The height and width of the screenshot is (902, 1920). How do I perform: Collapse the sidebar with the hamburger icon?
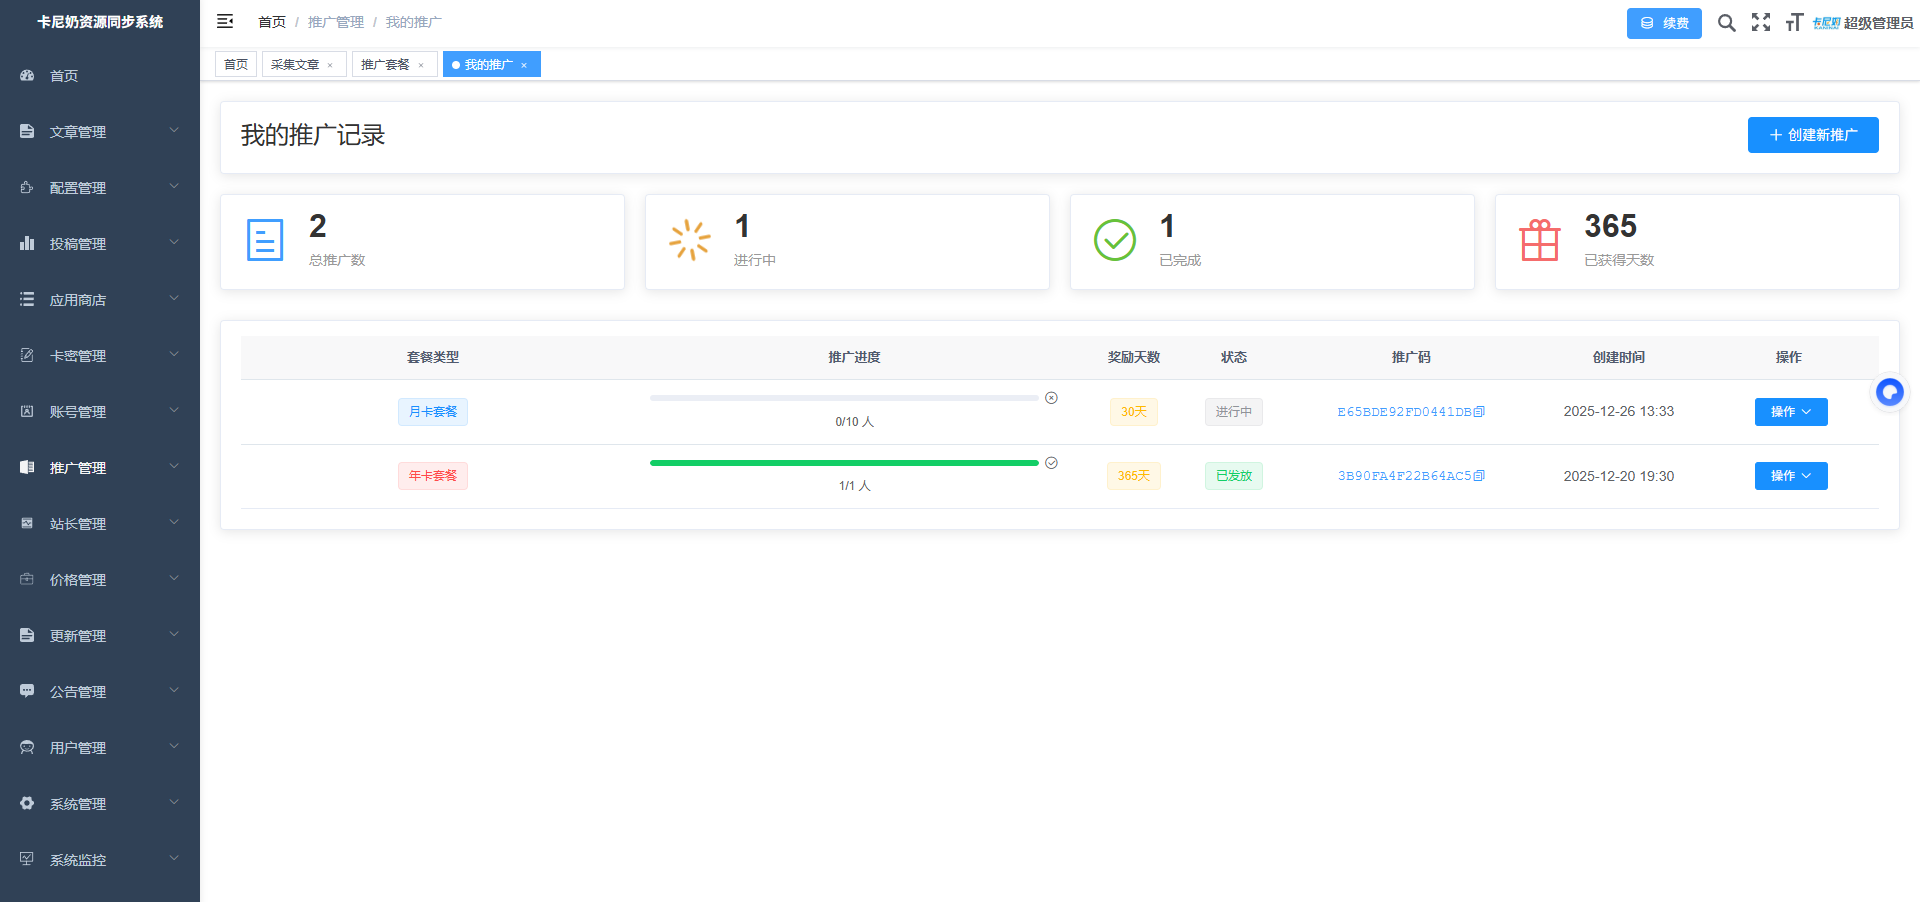[225, 21]
